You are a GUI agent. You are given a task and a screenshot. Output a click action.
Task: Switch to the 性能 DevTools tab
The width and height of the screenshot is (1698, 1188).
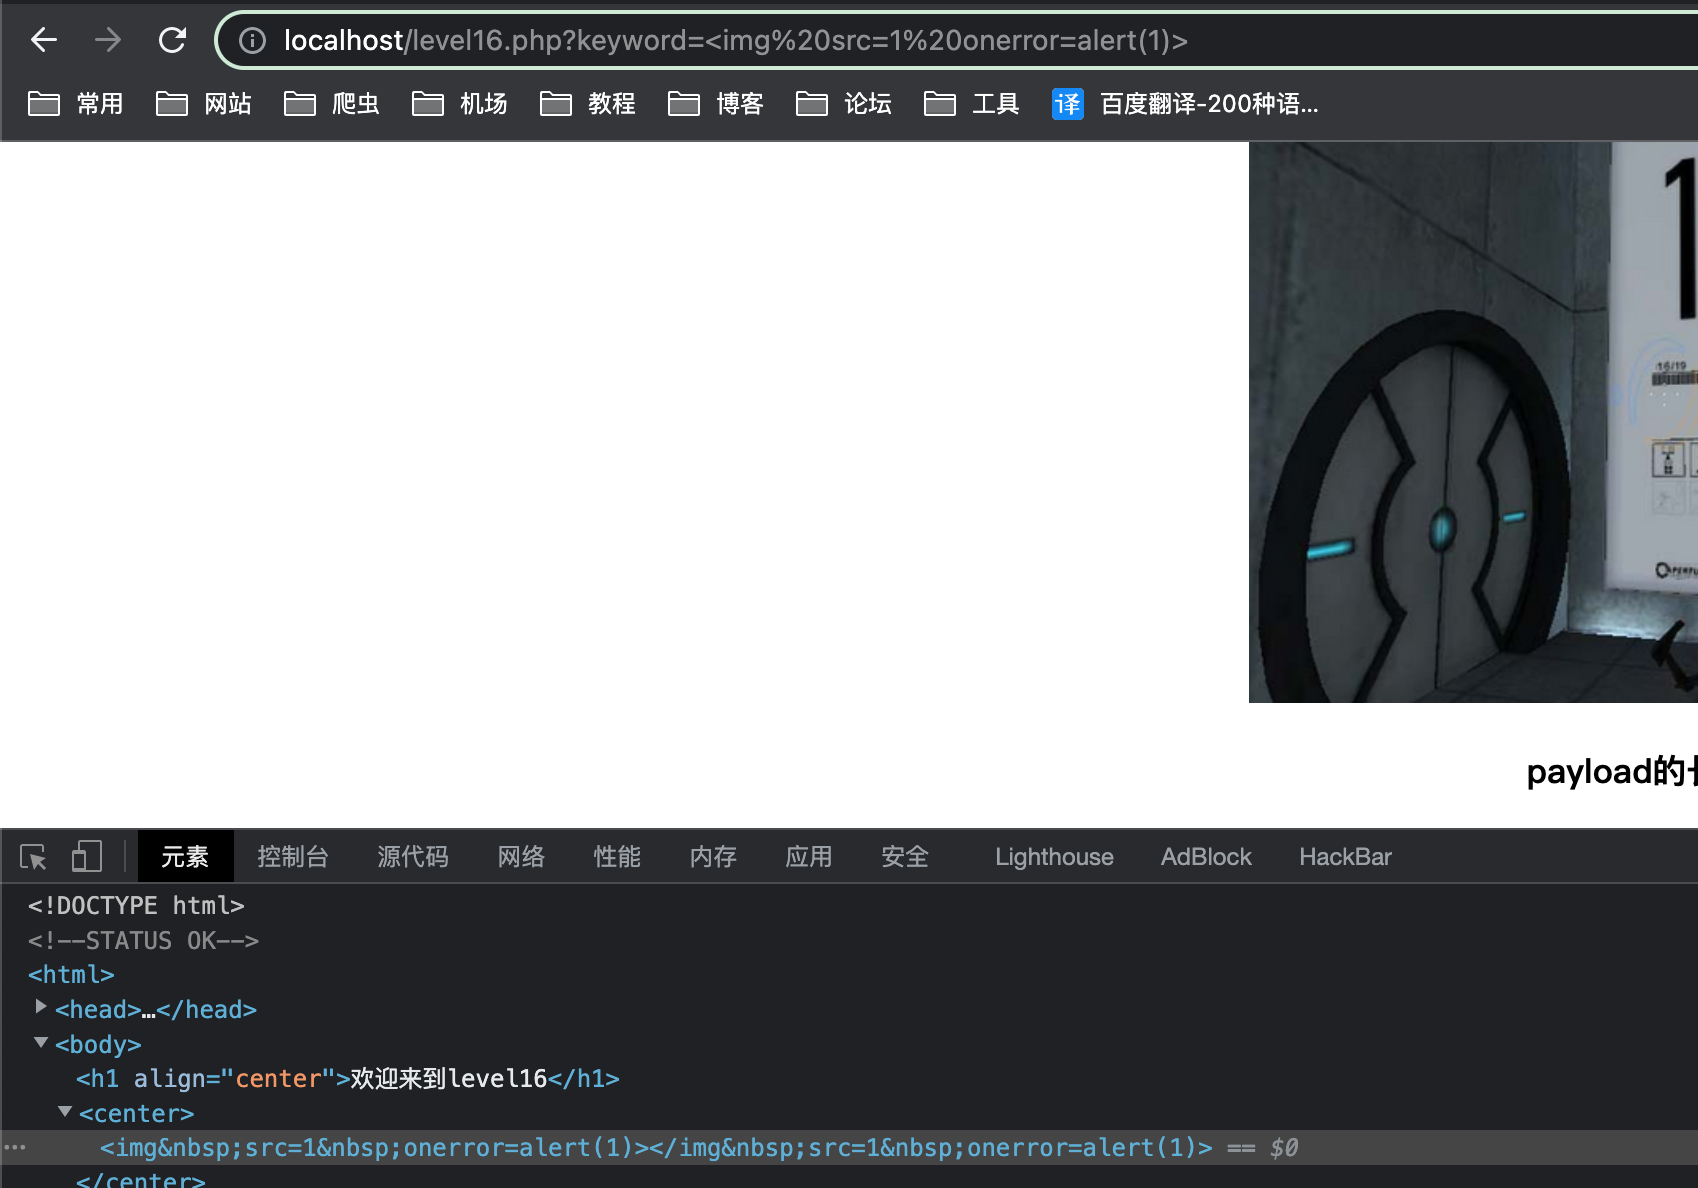coord(617,857)
